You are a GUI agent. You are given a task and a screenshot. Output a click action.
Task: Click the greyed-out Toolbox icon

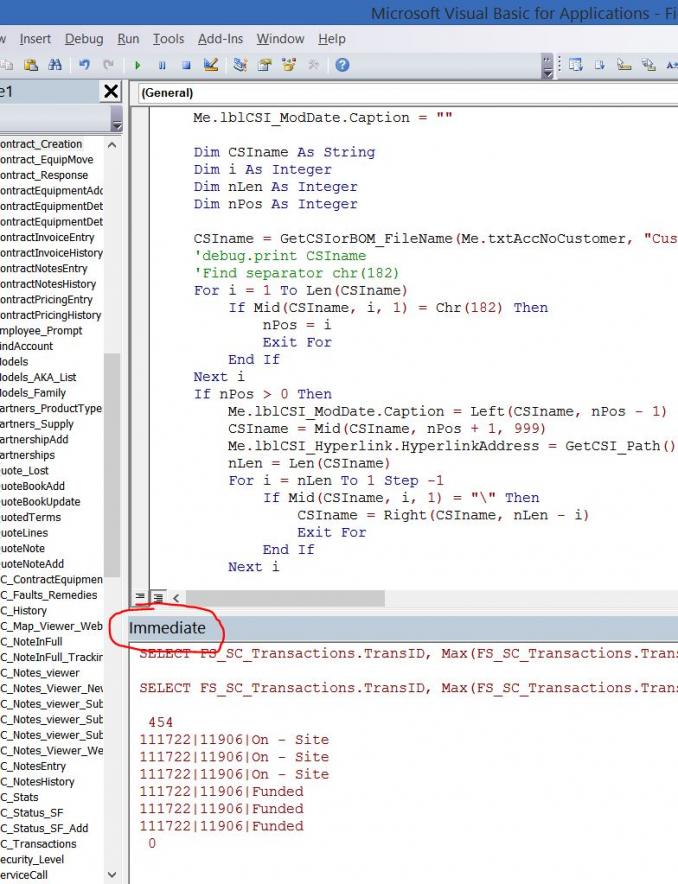pyautogui.click(x=313, y=65)
